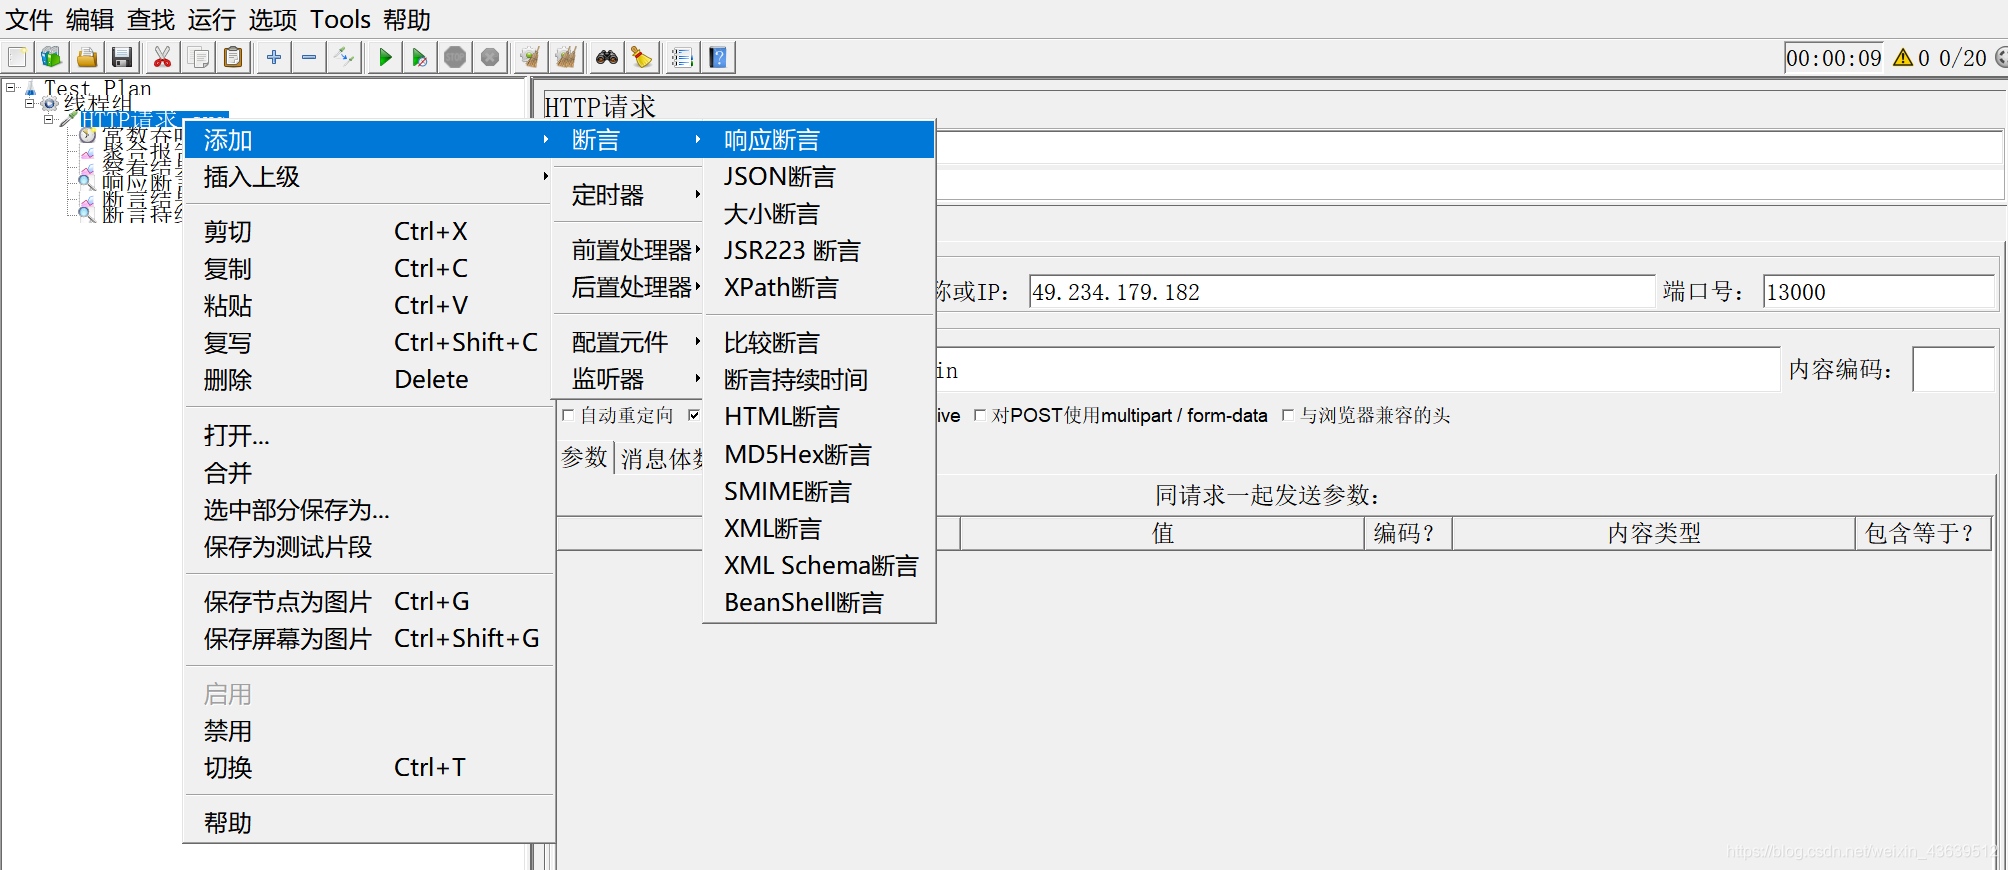Toggle the checked box right of 自动重定向

click(x=694, y=415)
